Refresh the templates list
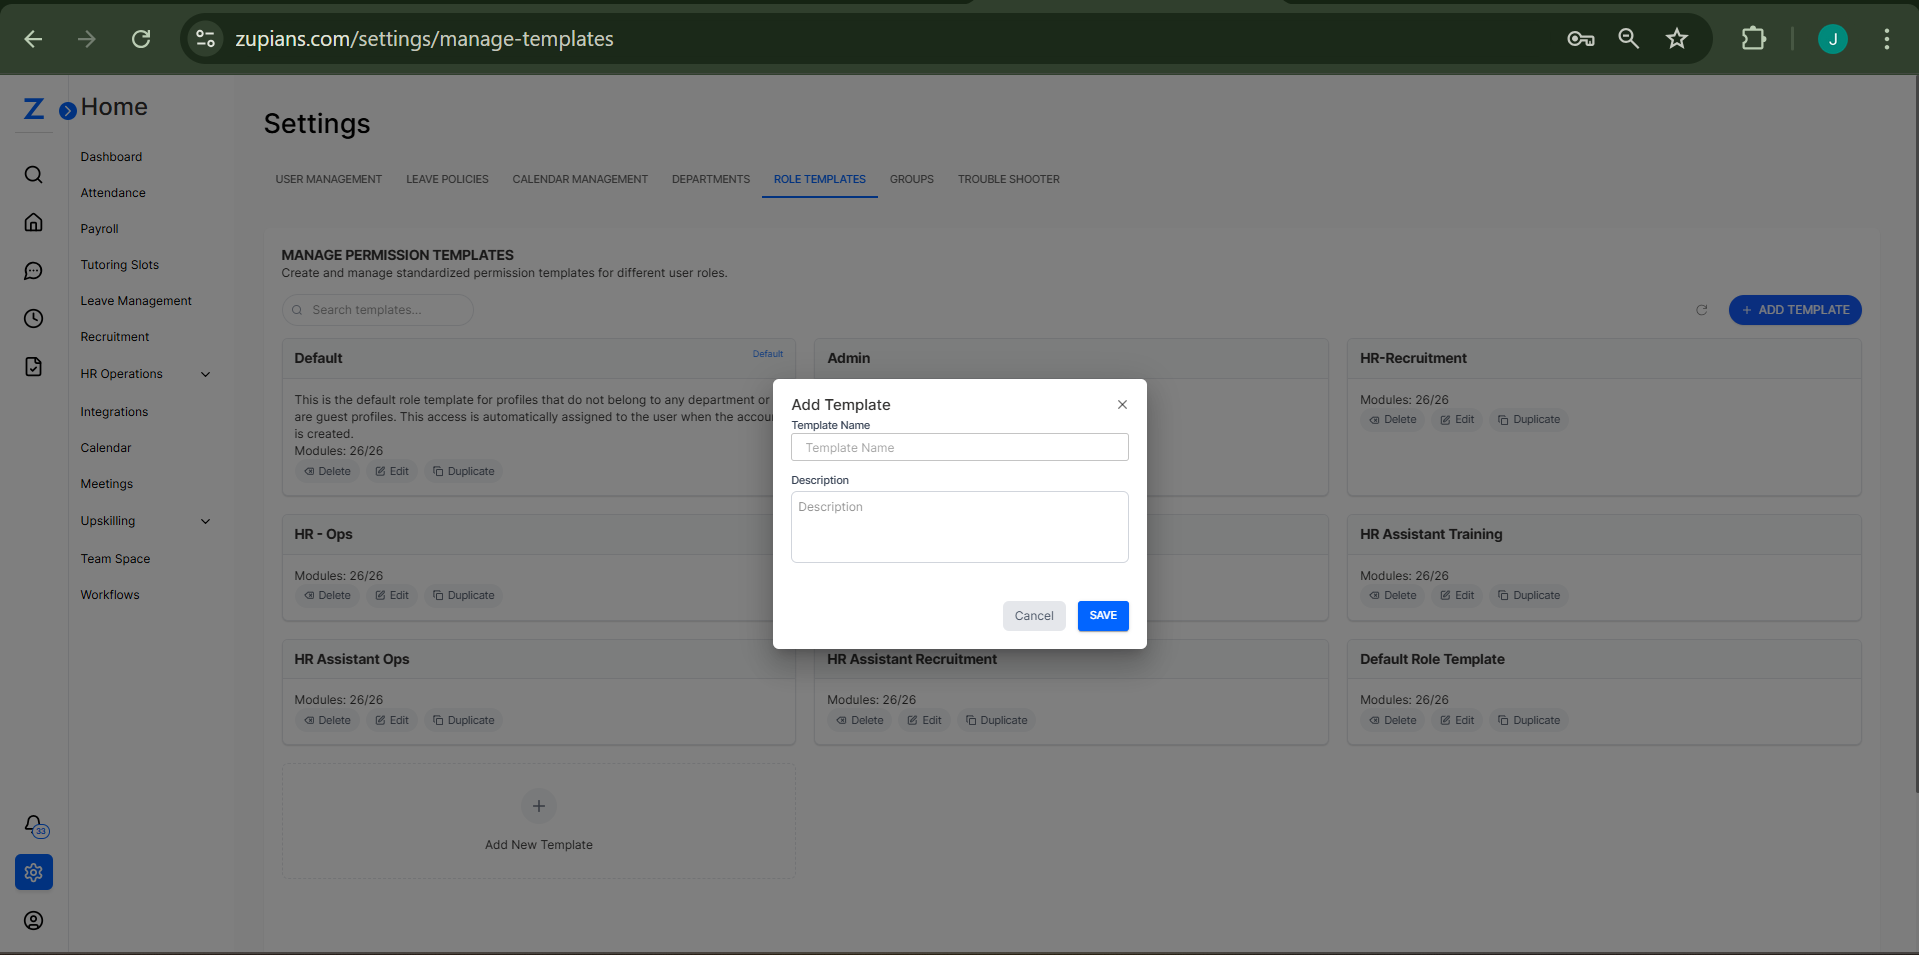The width and height of the screenshot is (1919, 955). (x=1701, y=310)
